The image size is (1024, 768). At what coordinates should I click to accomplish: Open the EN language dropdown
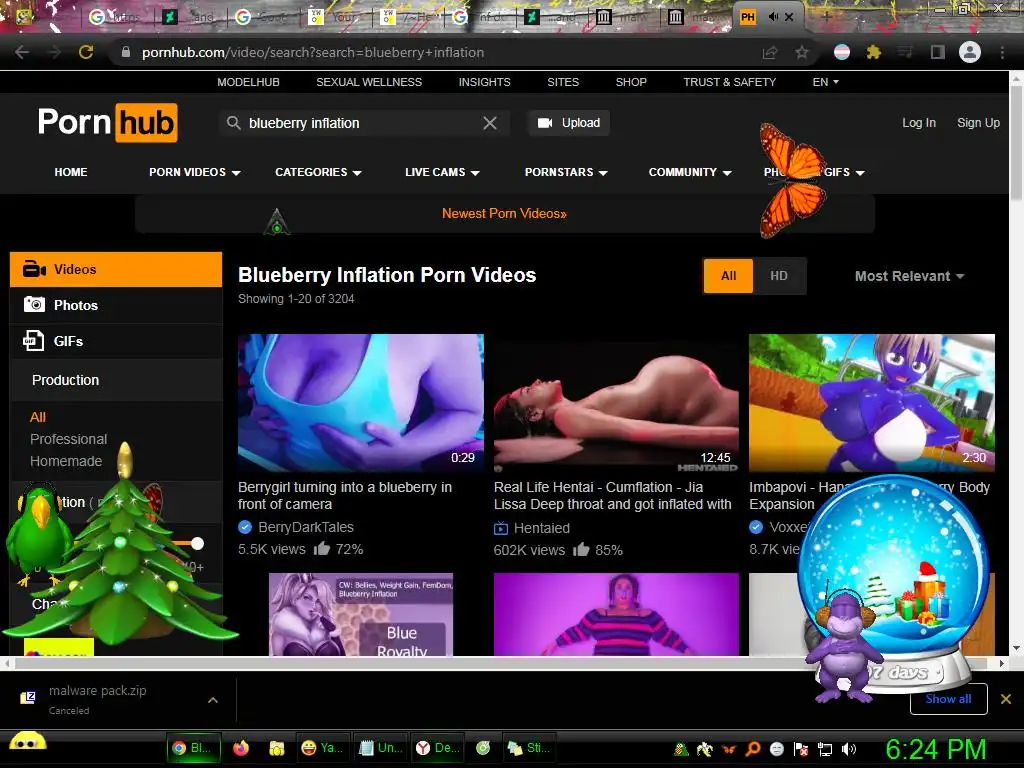point(825,82)
